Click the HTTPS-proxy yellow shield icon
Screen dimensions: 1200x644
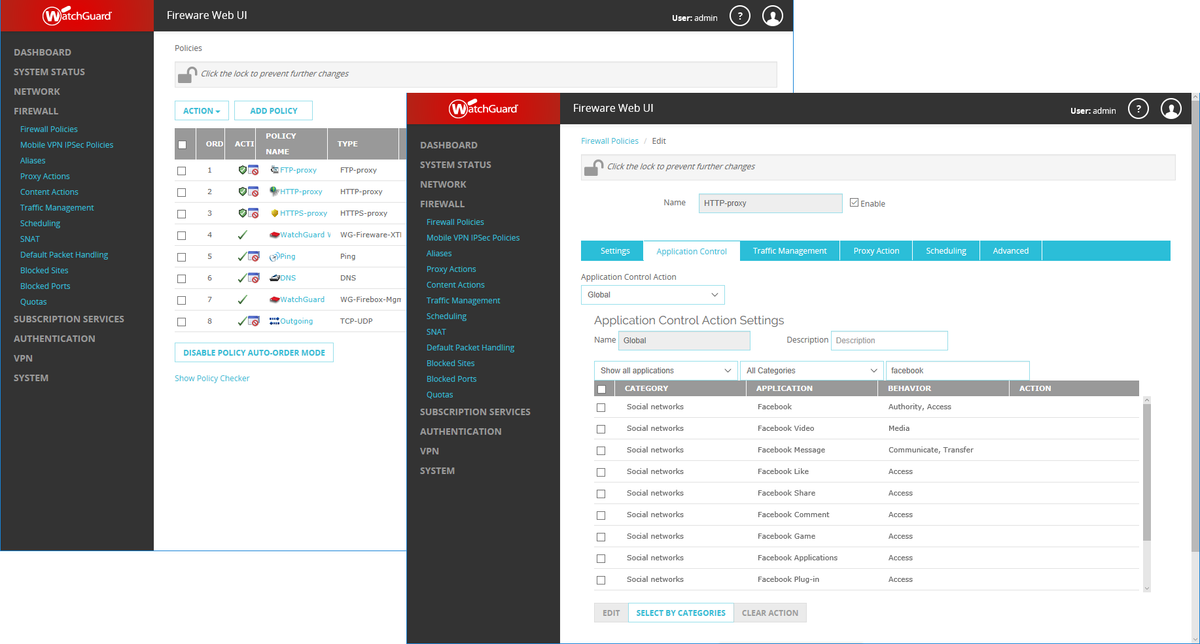(275, 213)
